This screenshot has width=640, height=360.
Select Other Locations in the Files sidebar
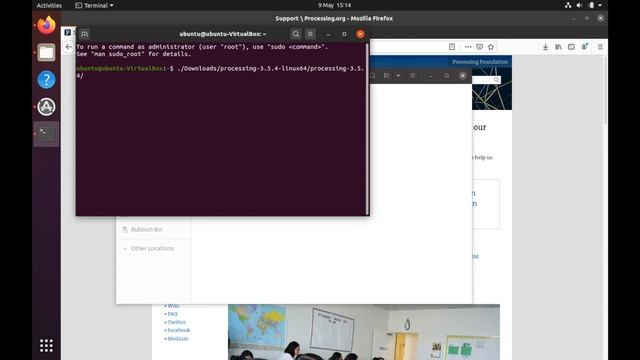[x=153, y=248]
